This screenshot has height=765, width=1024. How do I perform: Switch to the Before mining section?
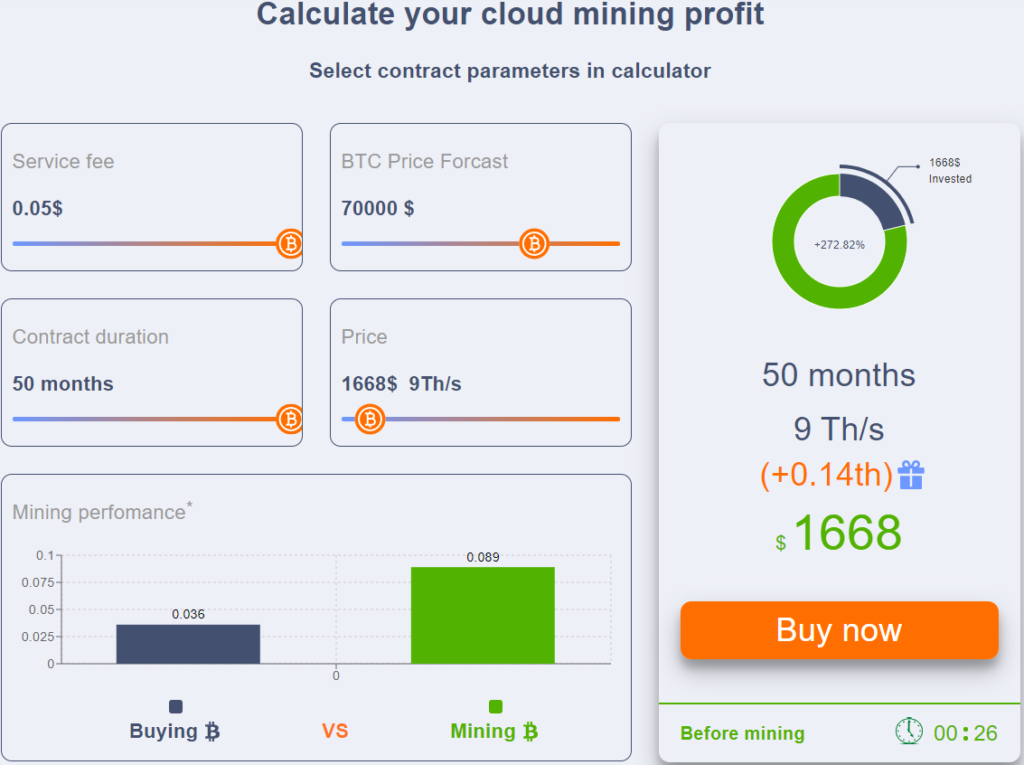742,733
